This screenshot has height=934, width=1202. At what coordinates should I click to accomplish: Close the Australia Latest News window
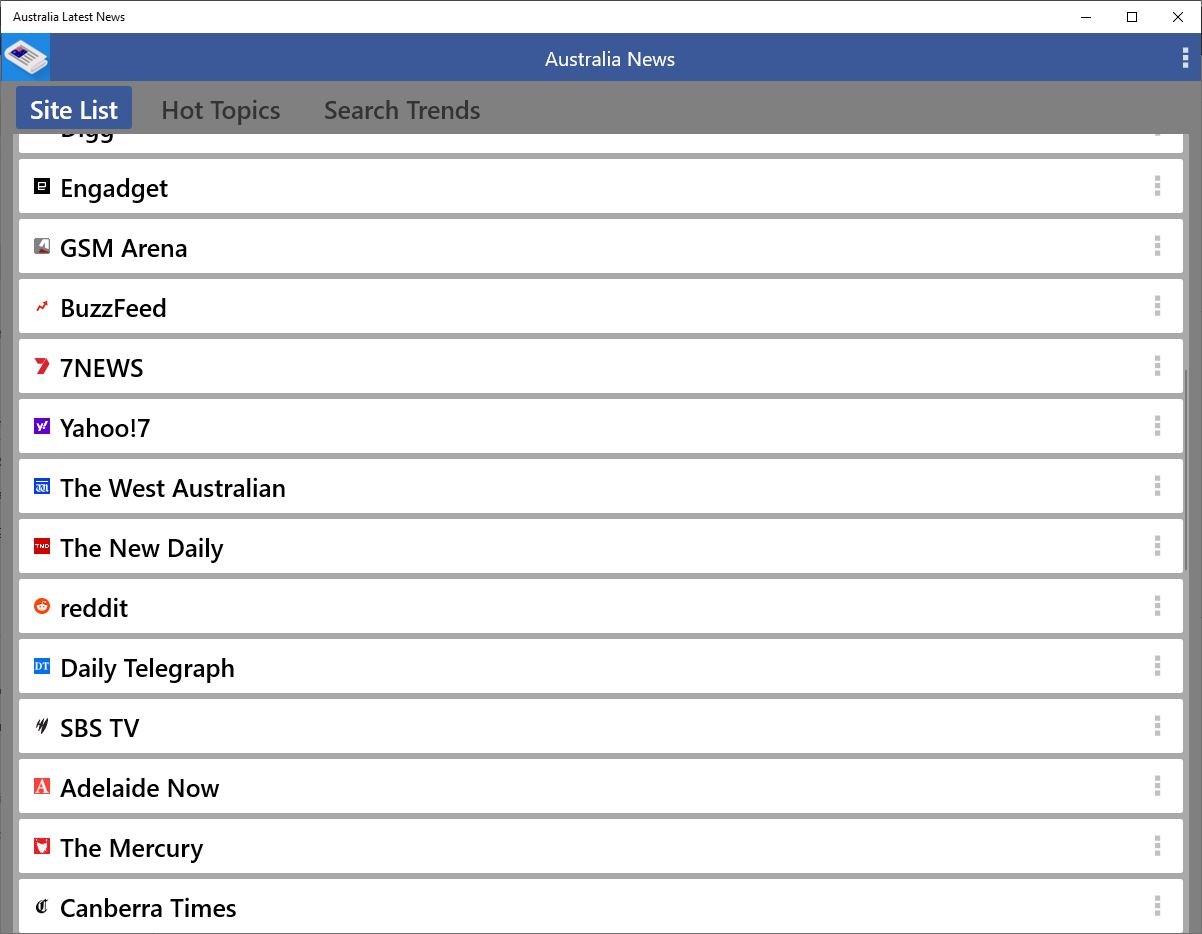[x=1178, y=17]
